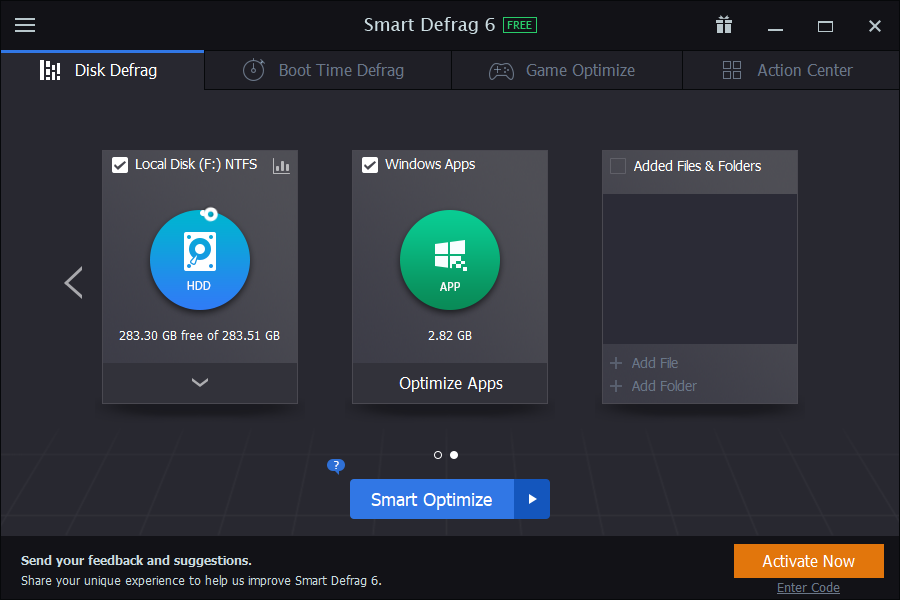Open the Enter Code link
The height and width of the screenshot is (600, 900).
point(808,587)
